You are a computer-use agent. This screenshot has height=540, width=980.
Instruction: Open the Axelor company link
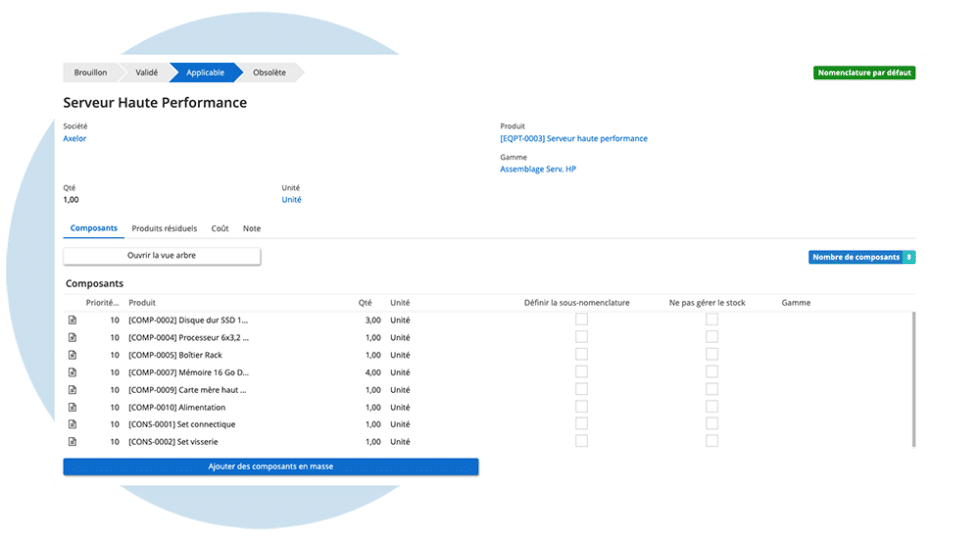point(75,139)
